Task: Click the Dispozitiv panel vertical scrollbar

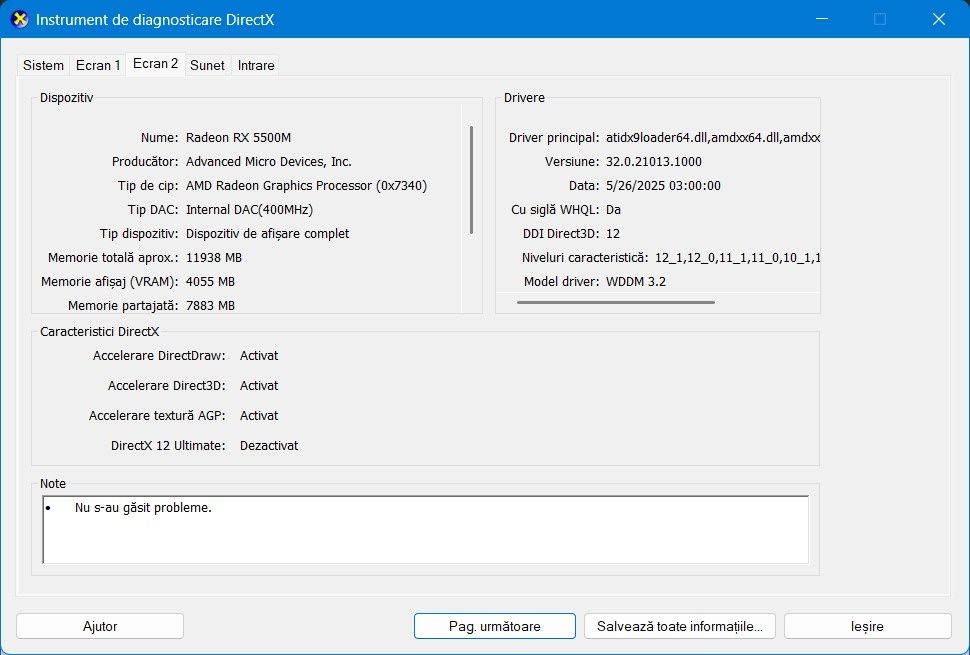Action: (x=471, y=180)
